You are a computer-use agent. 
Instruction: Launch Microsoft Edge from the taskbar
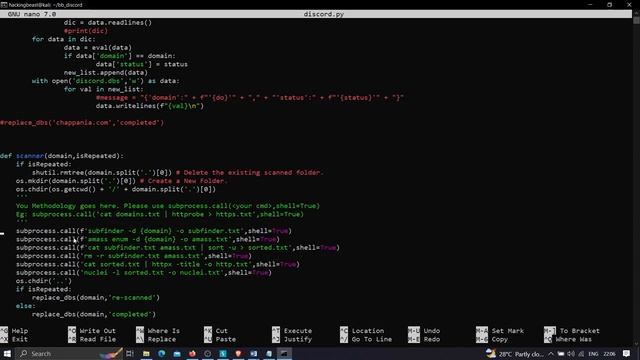161,353
